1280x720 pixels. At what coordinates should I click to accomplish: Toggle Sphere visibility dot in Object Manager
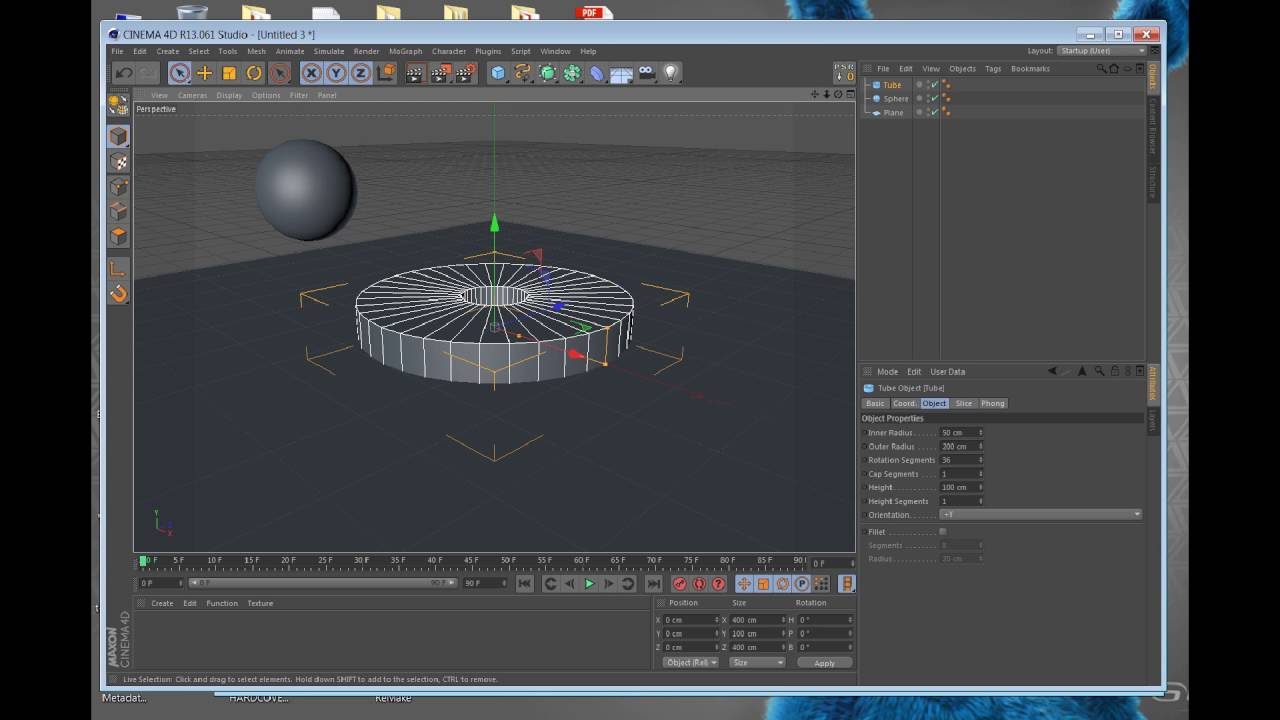click(x=919, y=99)
